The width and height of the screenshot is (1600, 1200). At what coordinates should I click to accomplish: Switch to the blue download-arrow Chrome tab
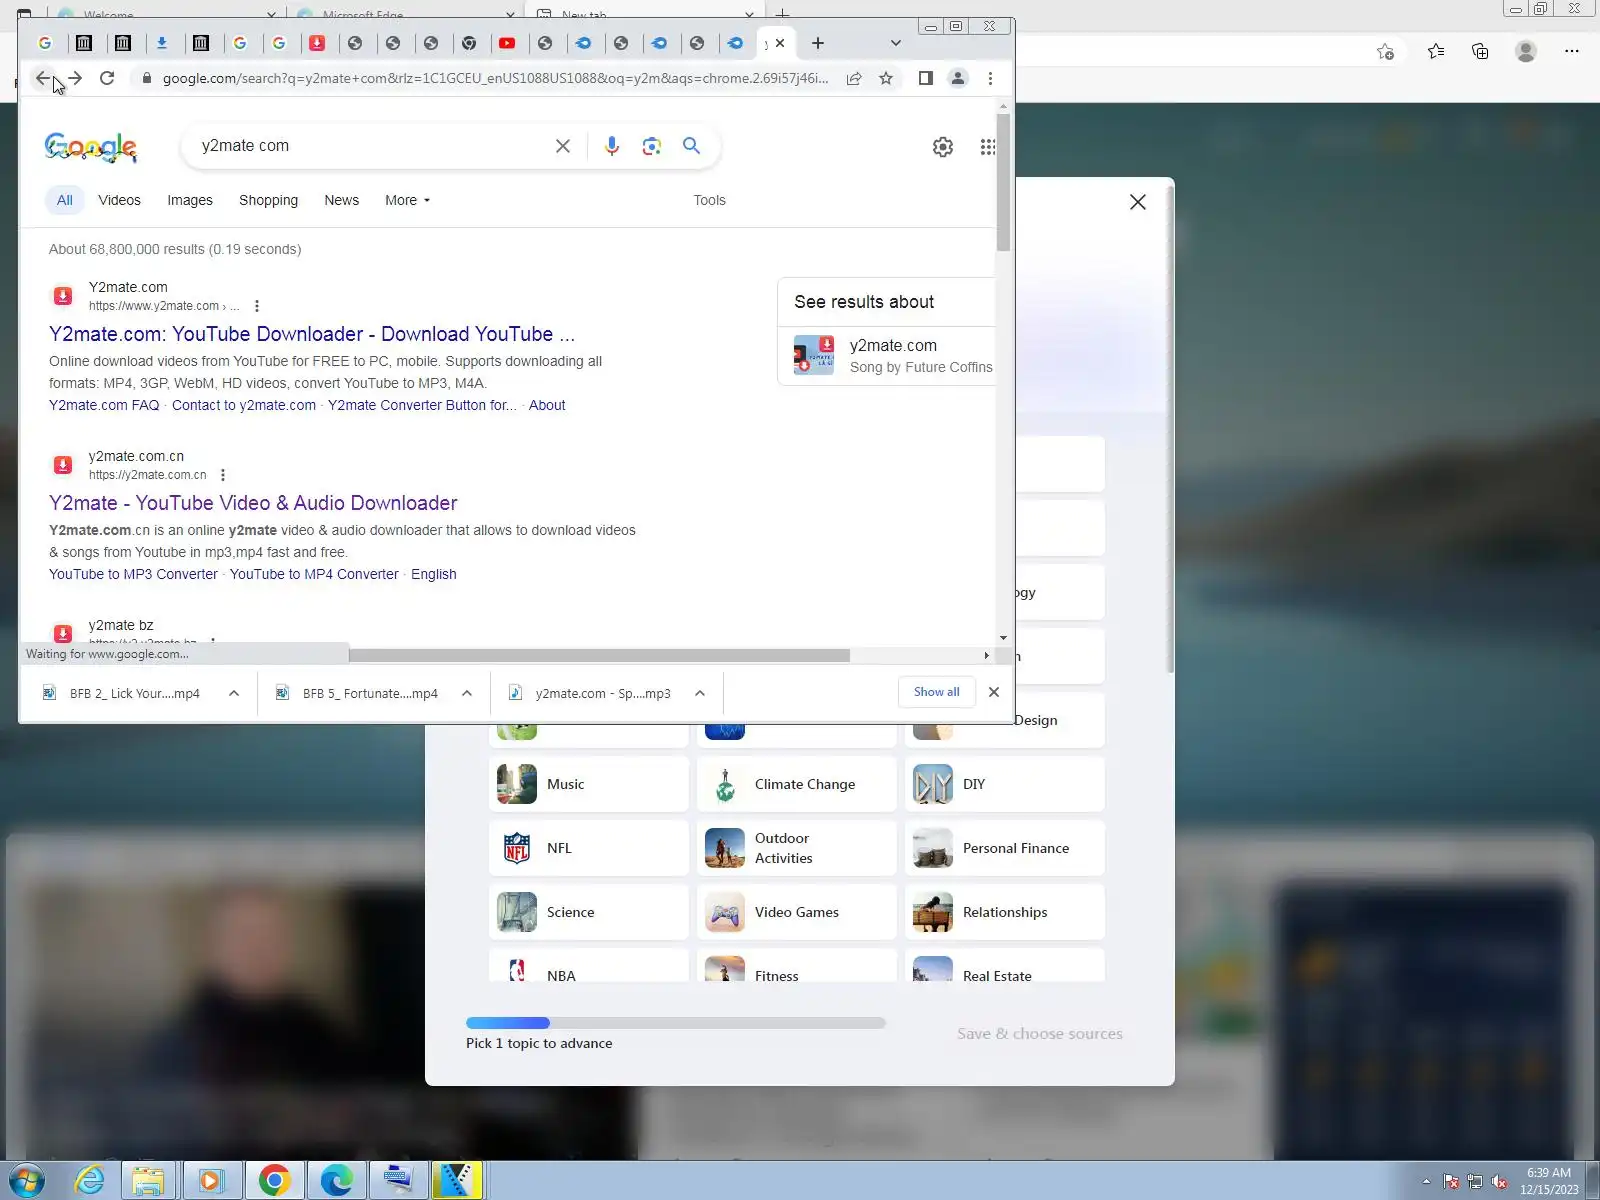tap(162, 43)
